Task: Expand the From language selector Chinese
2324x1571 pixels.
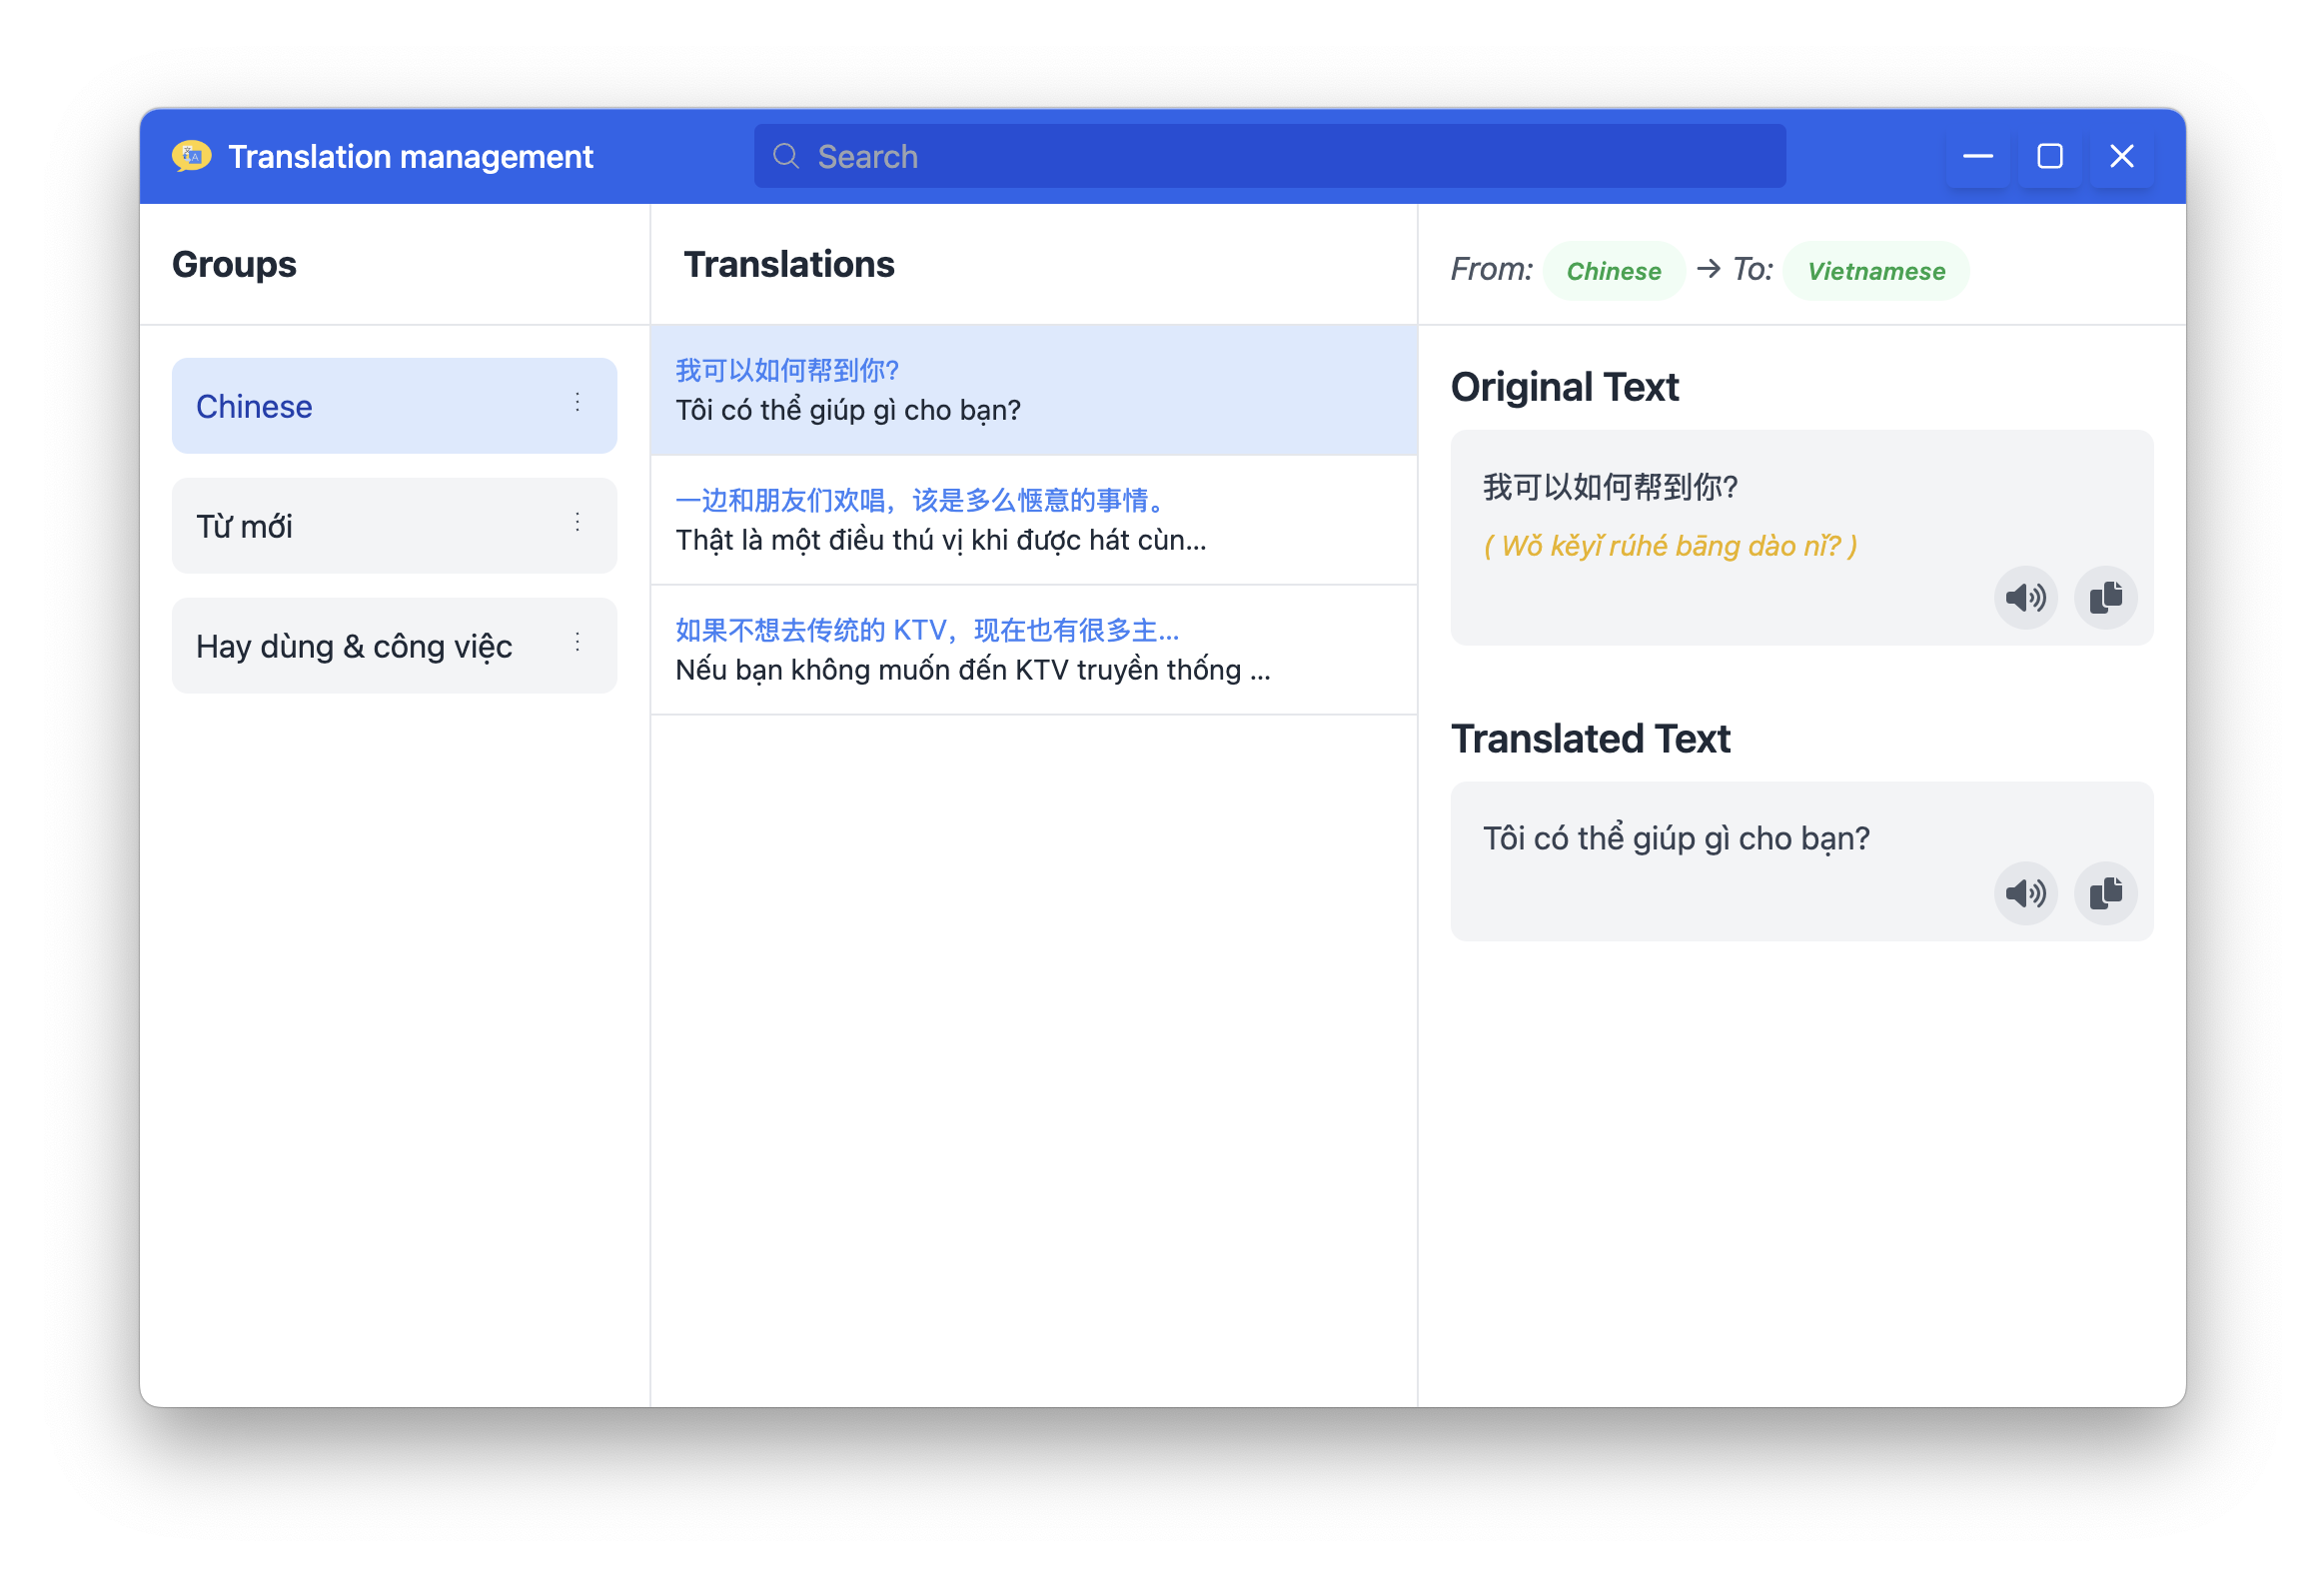Action: pyautogui.click(x=1613, y=272)
